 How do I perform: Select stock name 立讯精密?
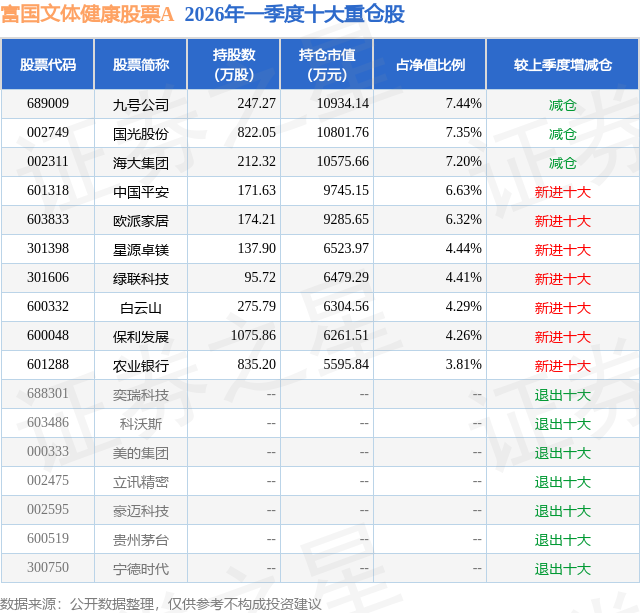(141, 482)
